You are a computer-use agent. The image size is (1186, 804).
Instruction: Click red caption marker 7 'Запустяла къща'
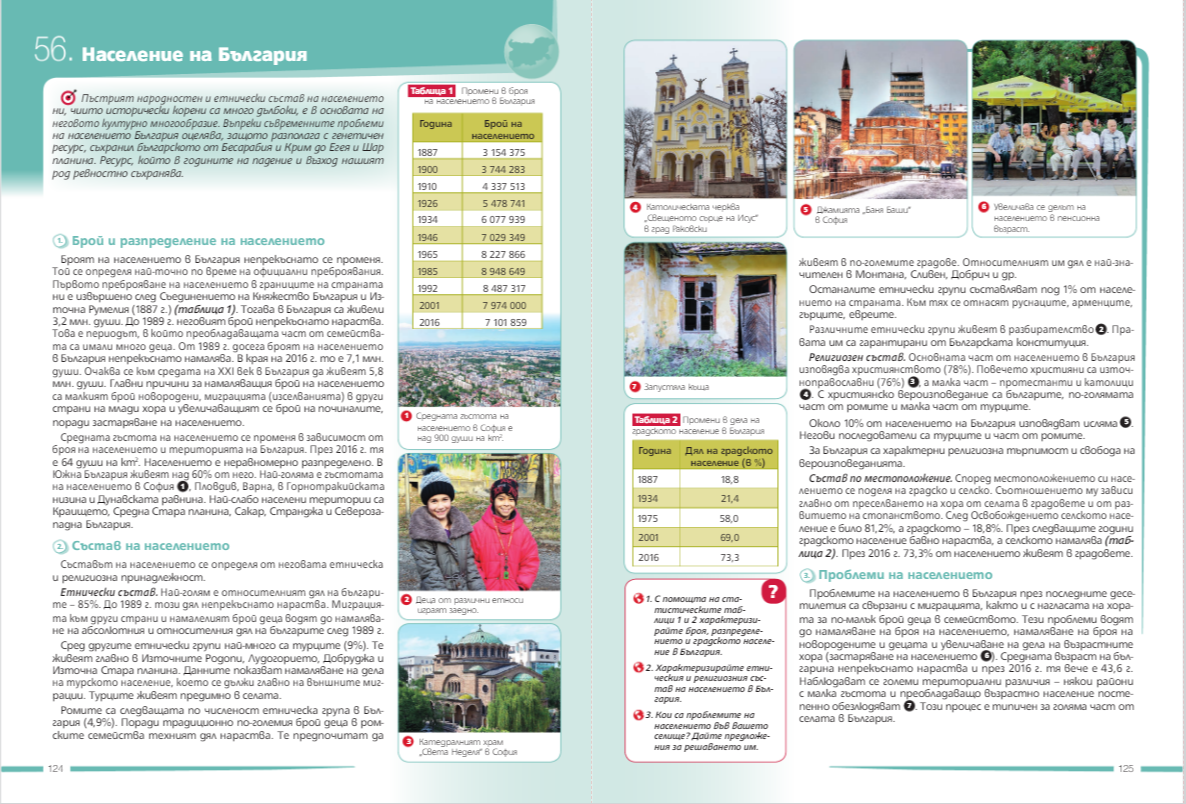point(634,386)
